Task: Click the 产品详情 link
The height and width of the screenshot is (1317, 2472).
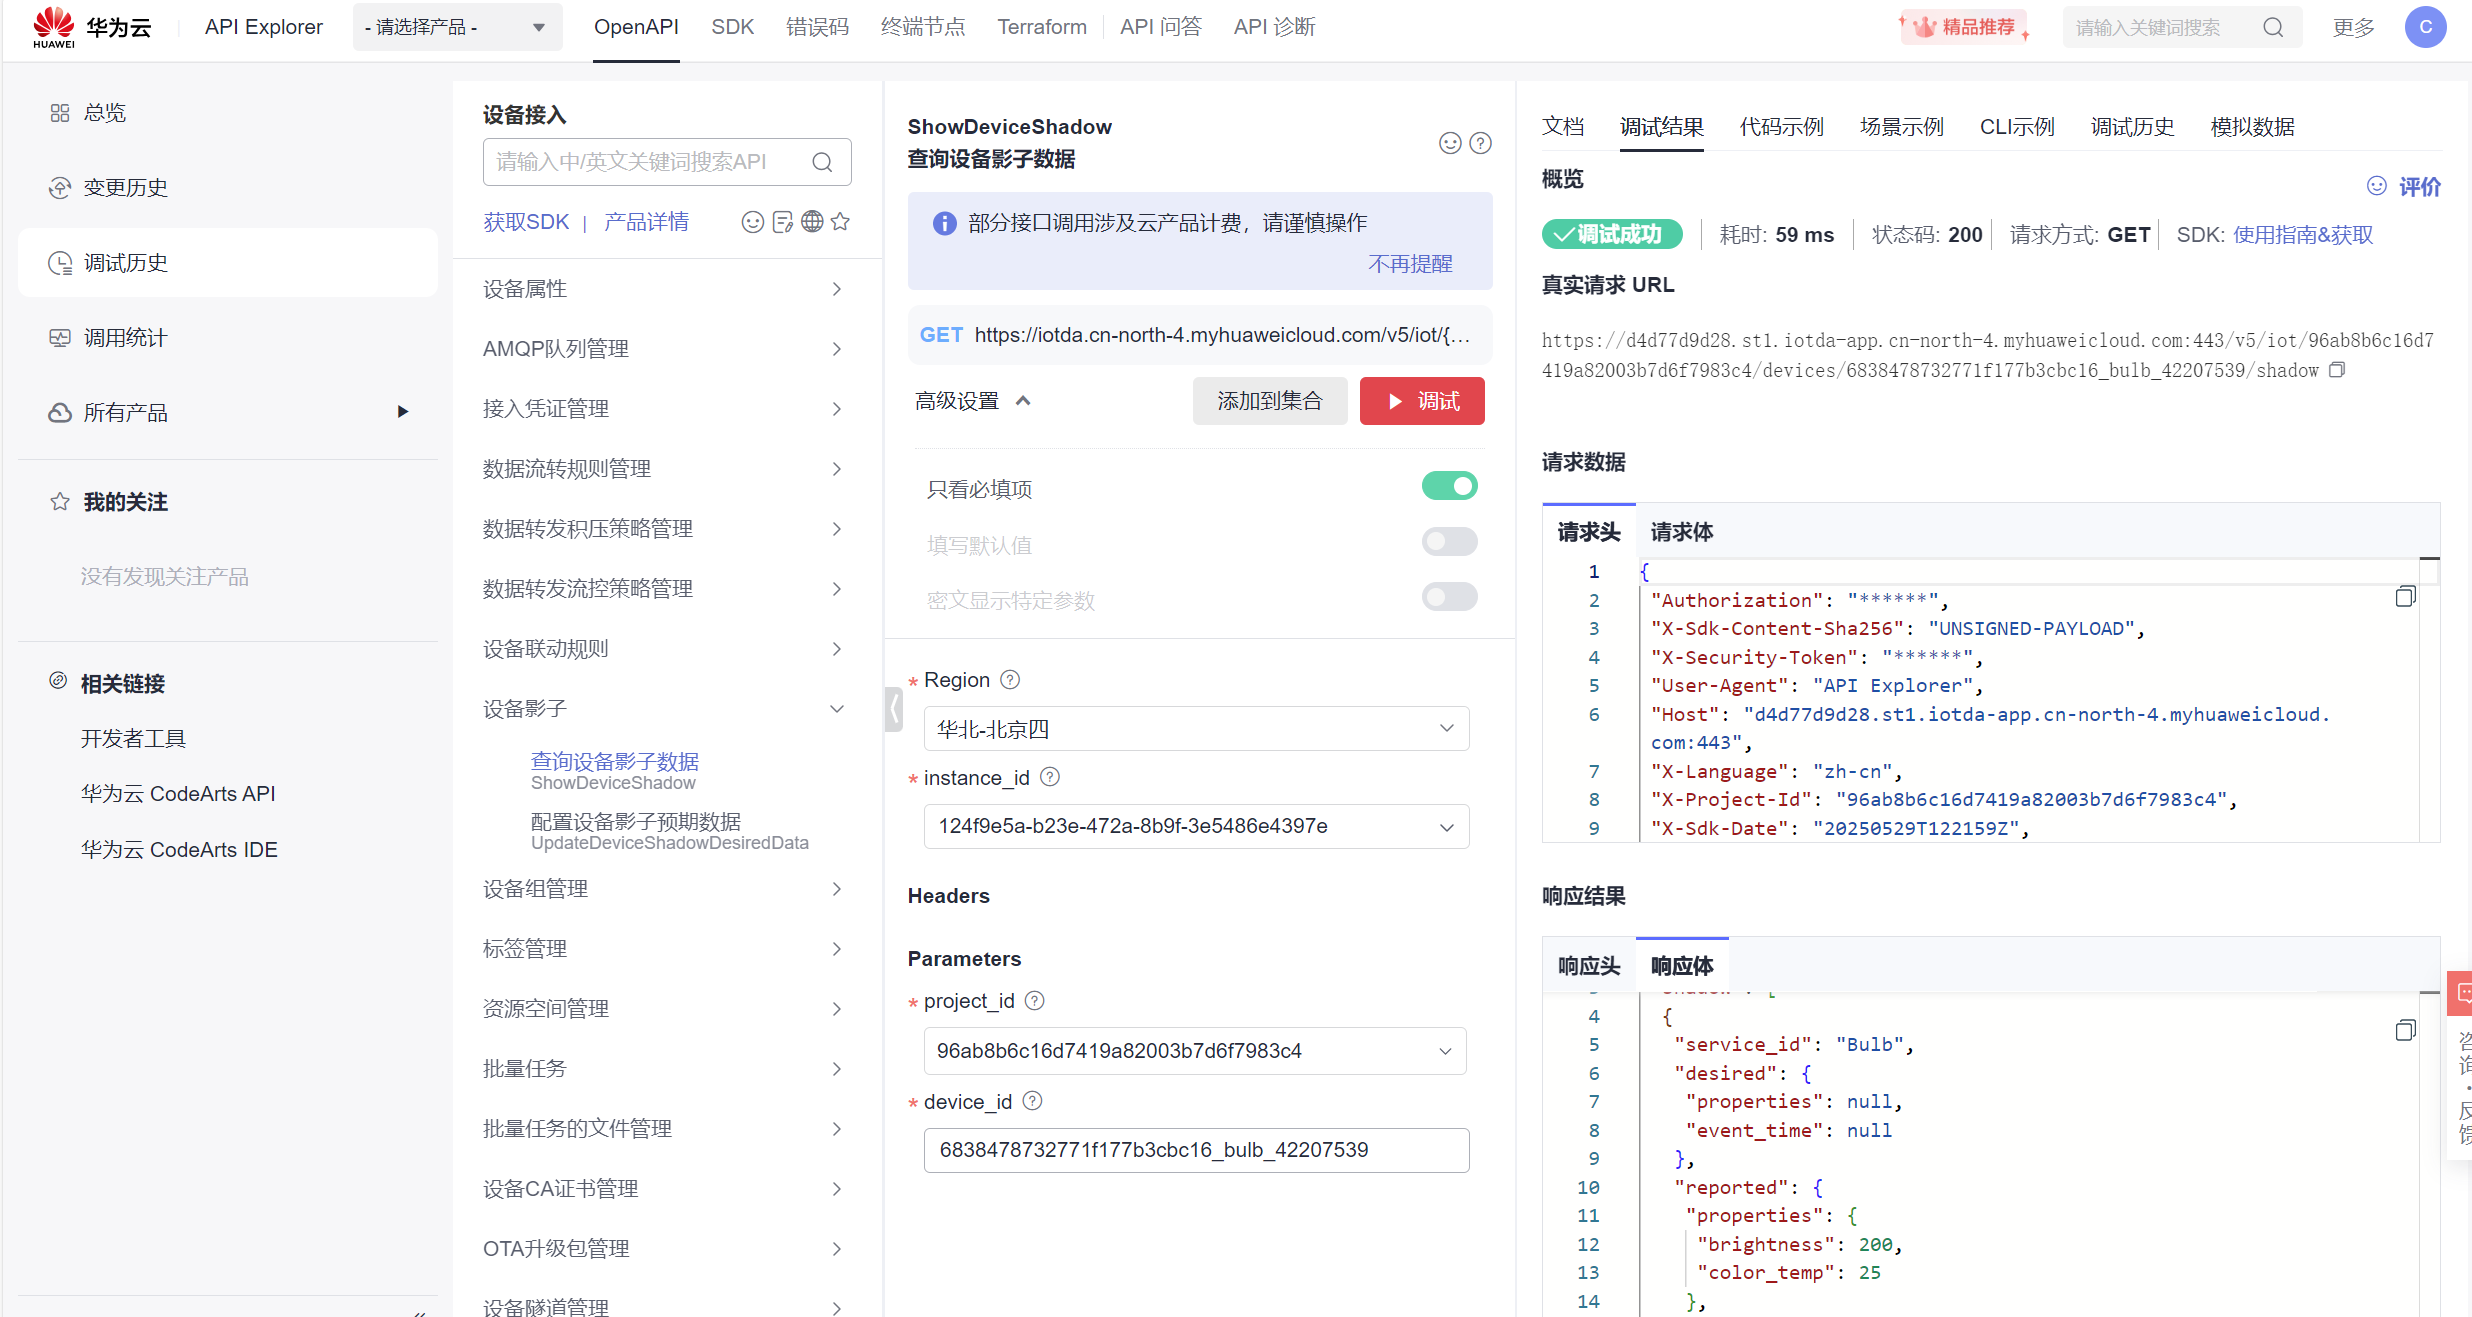Action: point(646,222)
